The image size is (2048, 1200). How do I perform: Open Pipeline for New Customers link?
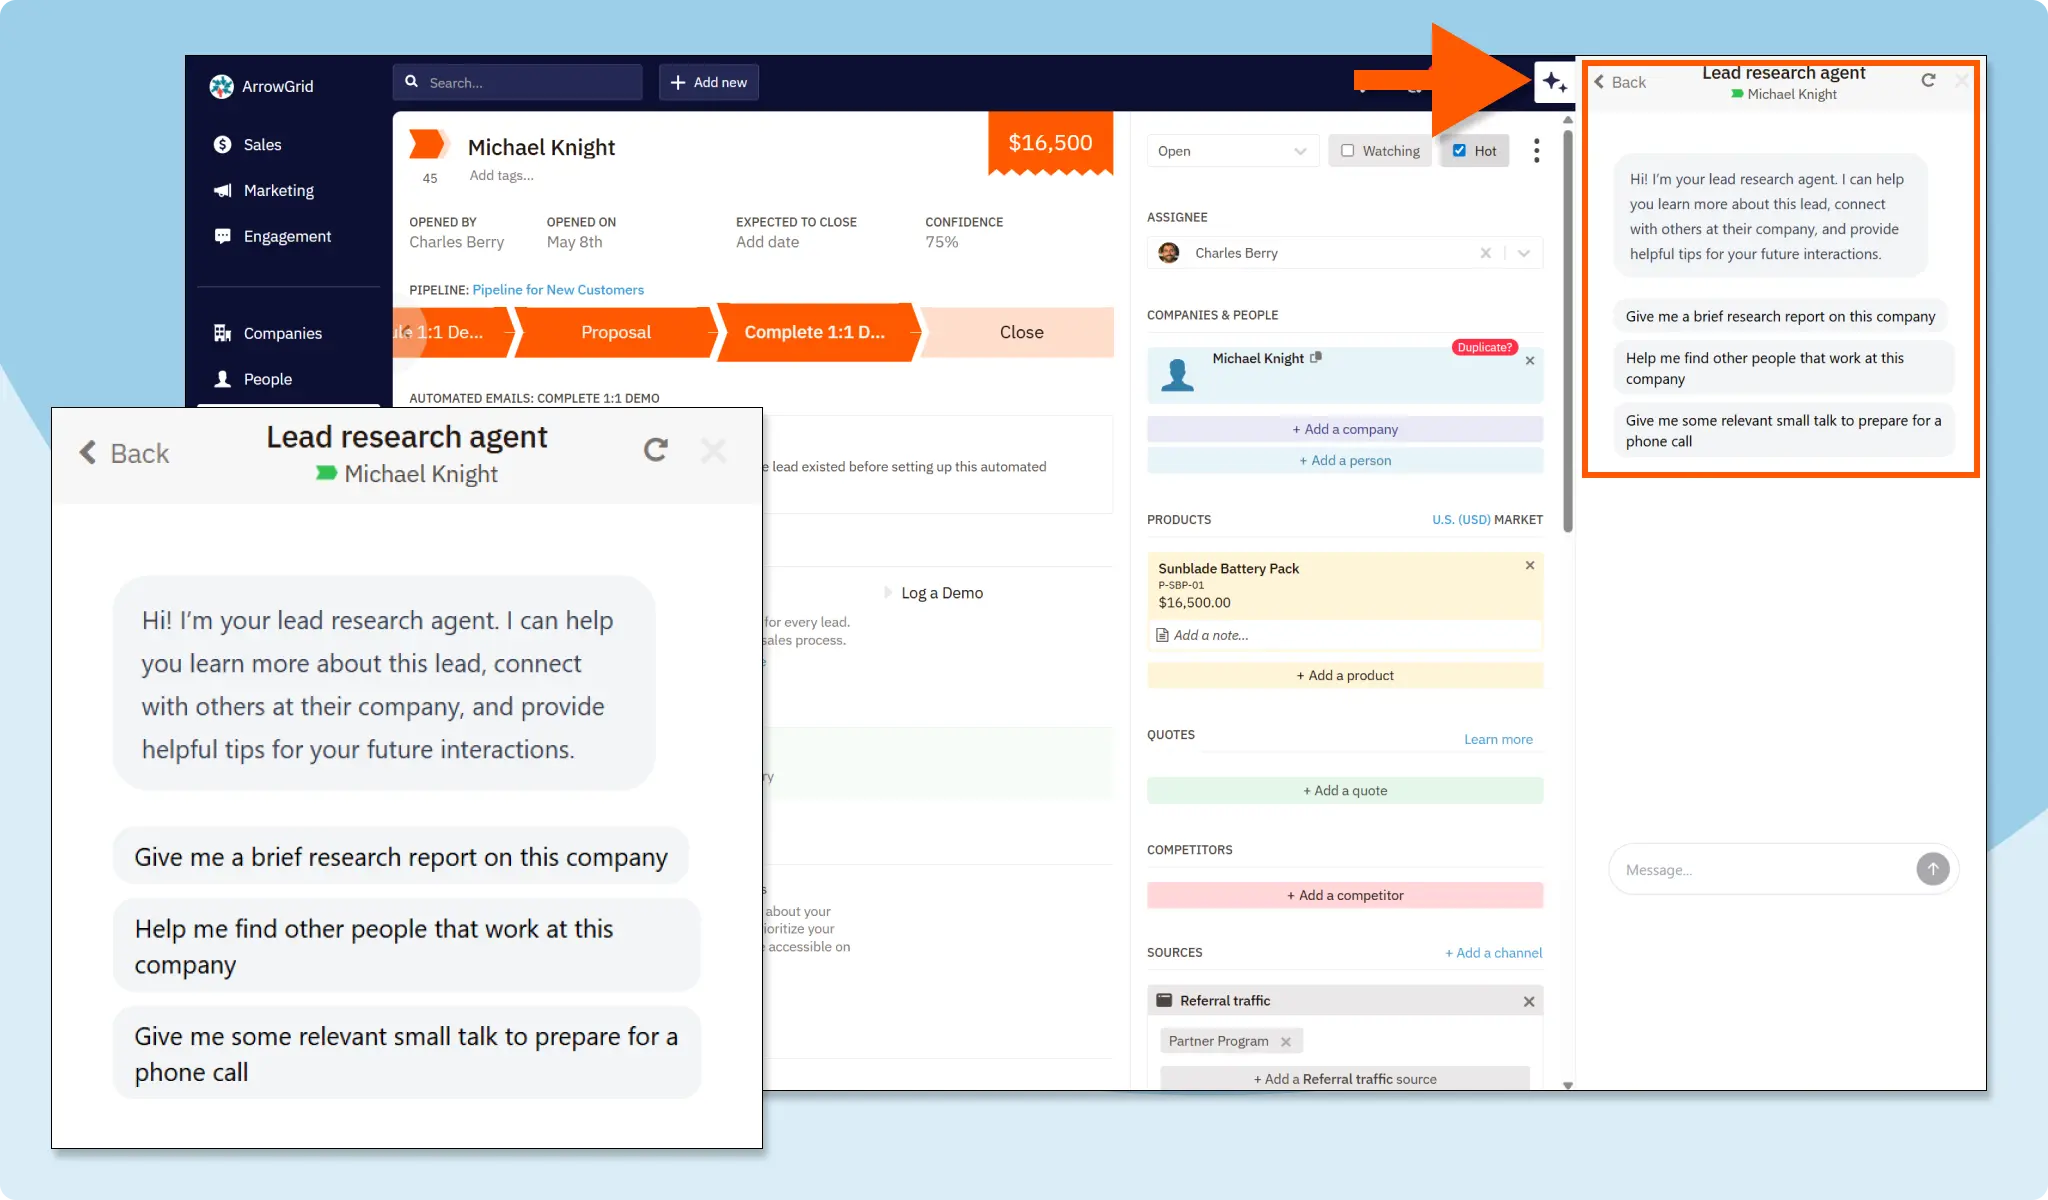(x=558, y=290)
